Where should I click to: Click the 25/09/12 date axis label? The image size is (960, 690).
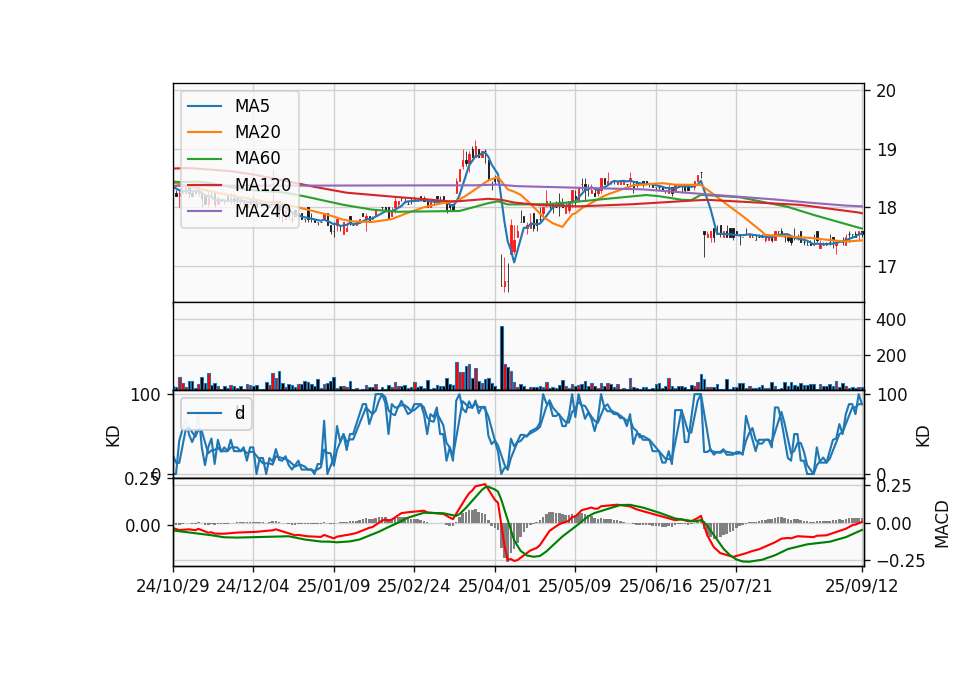coord(862,586)
